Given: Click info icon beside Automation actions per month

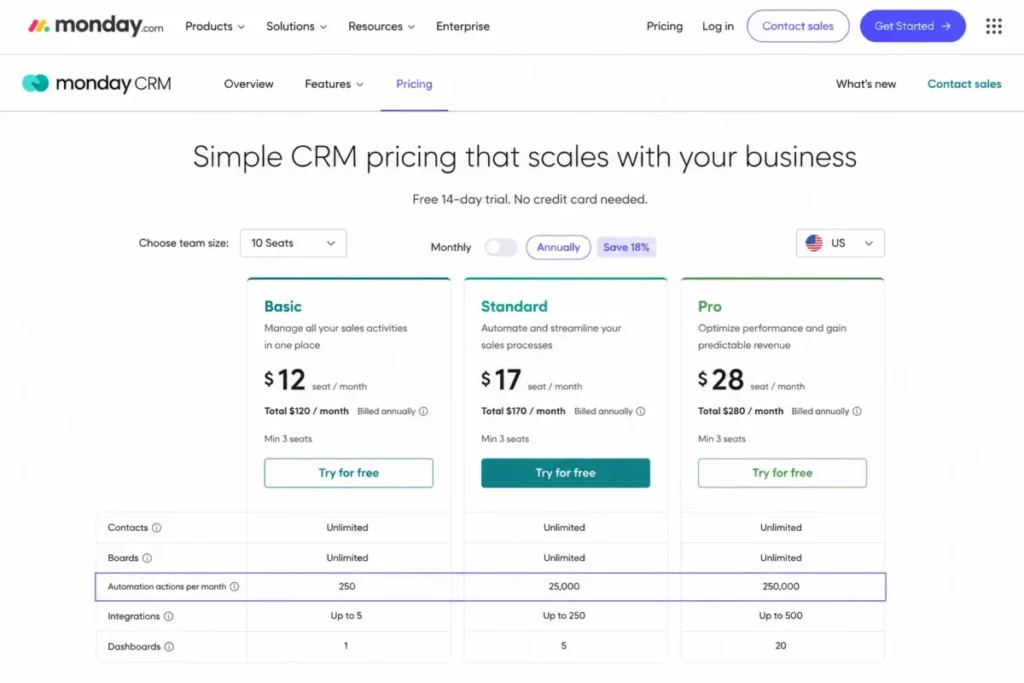Looking at the screenshot, I should tap(234, 586).
